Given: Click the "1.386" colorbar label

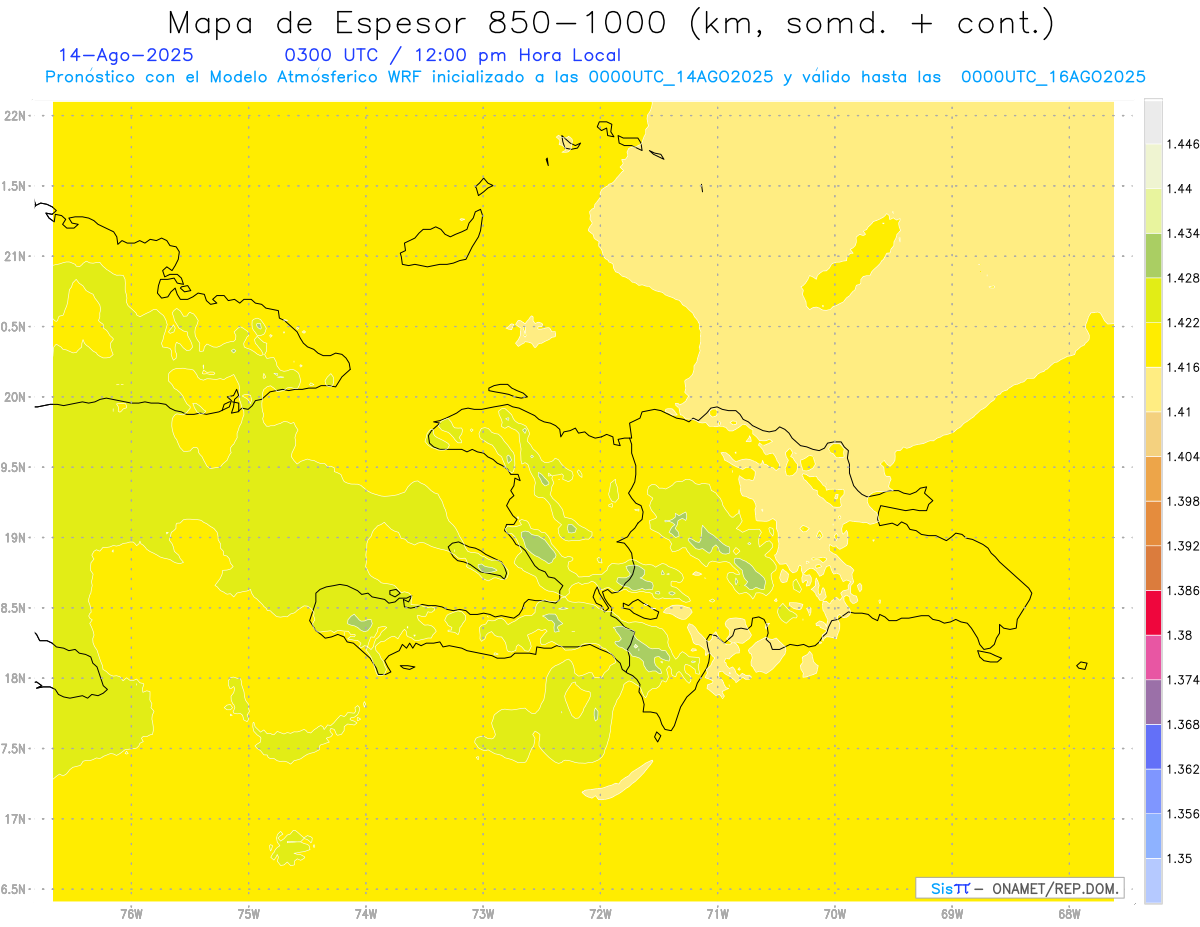Looking at the screenshot, I should [1185, 590].
